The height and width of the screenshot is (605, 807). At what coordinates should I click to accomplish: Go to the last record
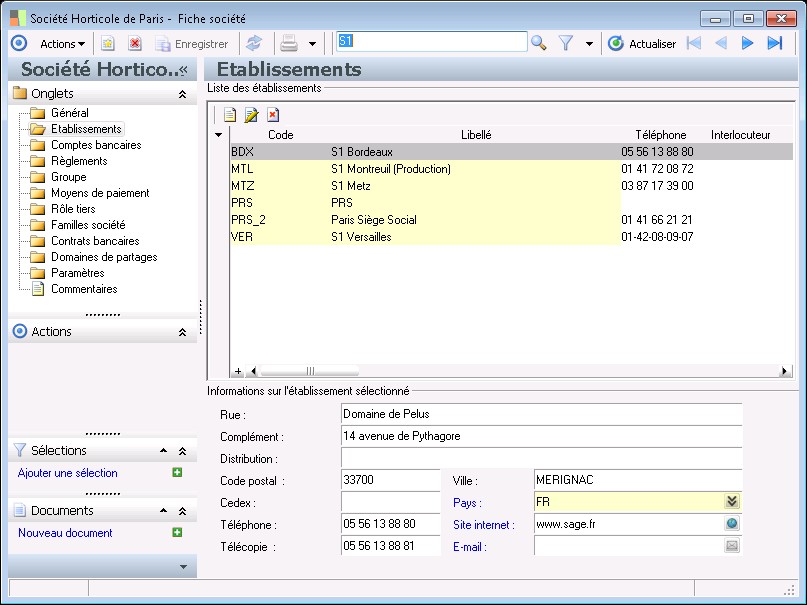pyautogui.click(x=774, y=43)
